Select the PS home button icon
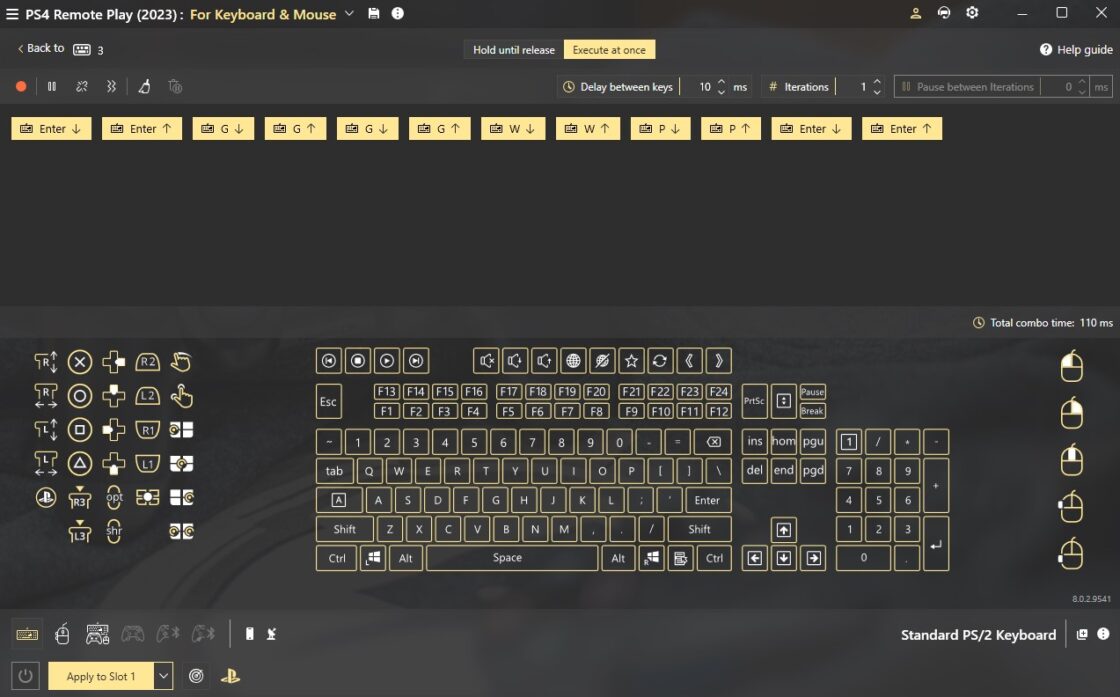1120x697 pixels. (x=46, y=497)
